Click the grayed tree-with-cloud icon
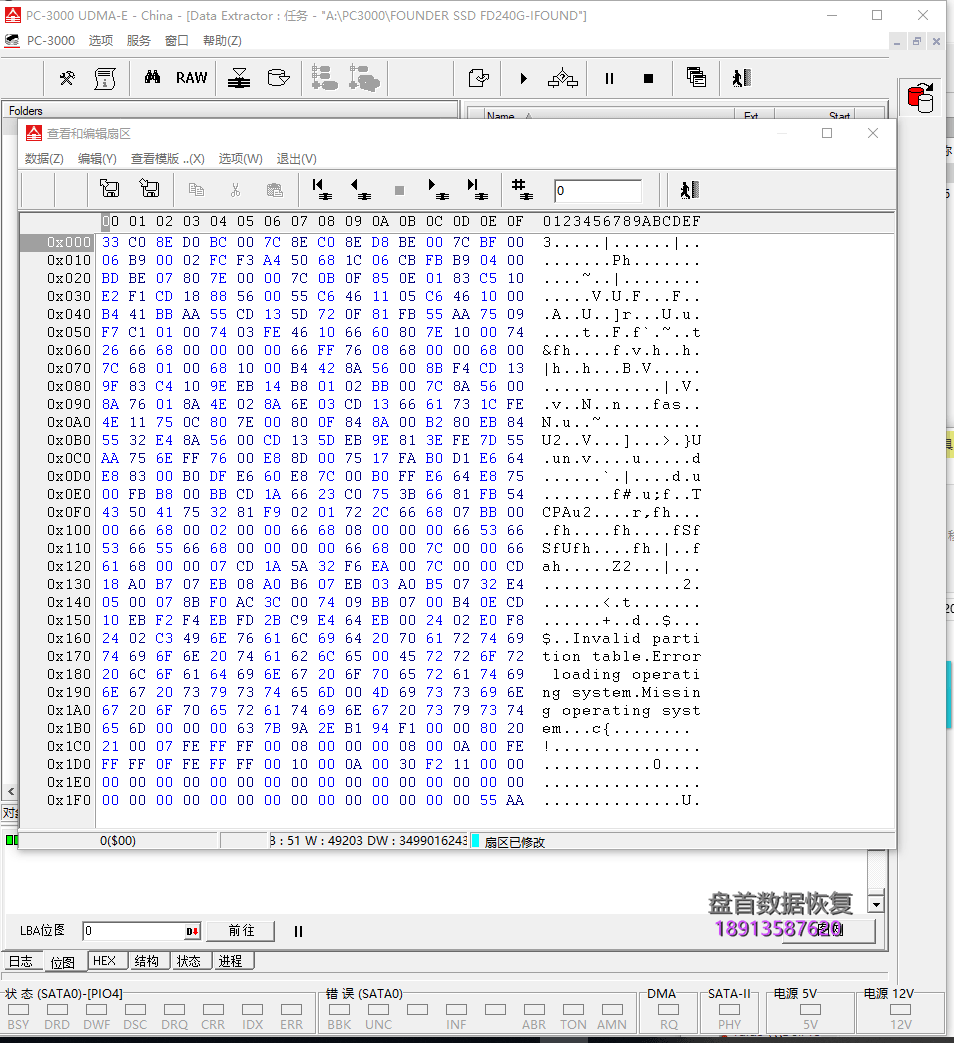Image resolution: width=954 pixels, height=1043 pixels. 364,78
